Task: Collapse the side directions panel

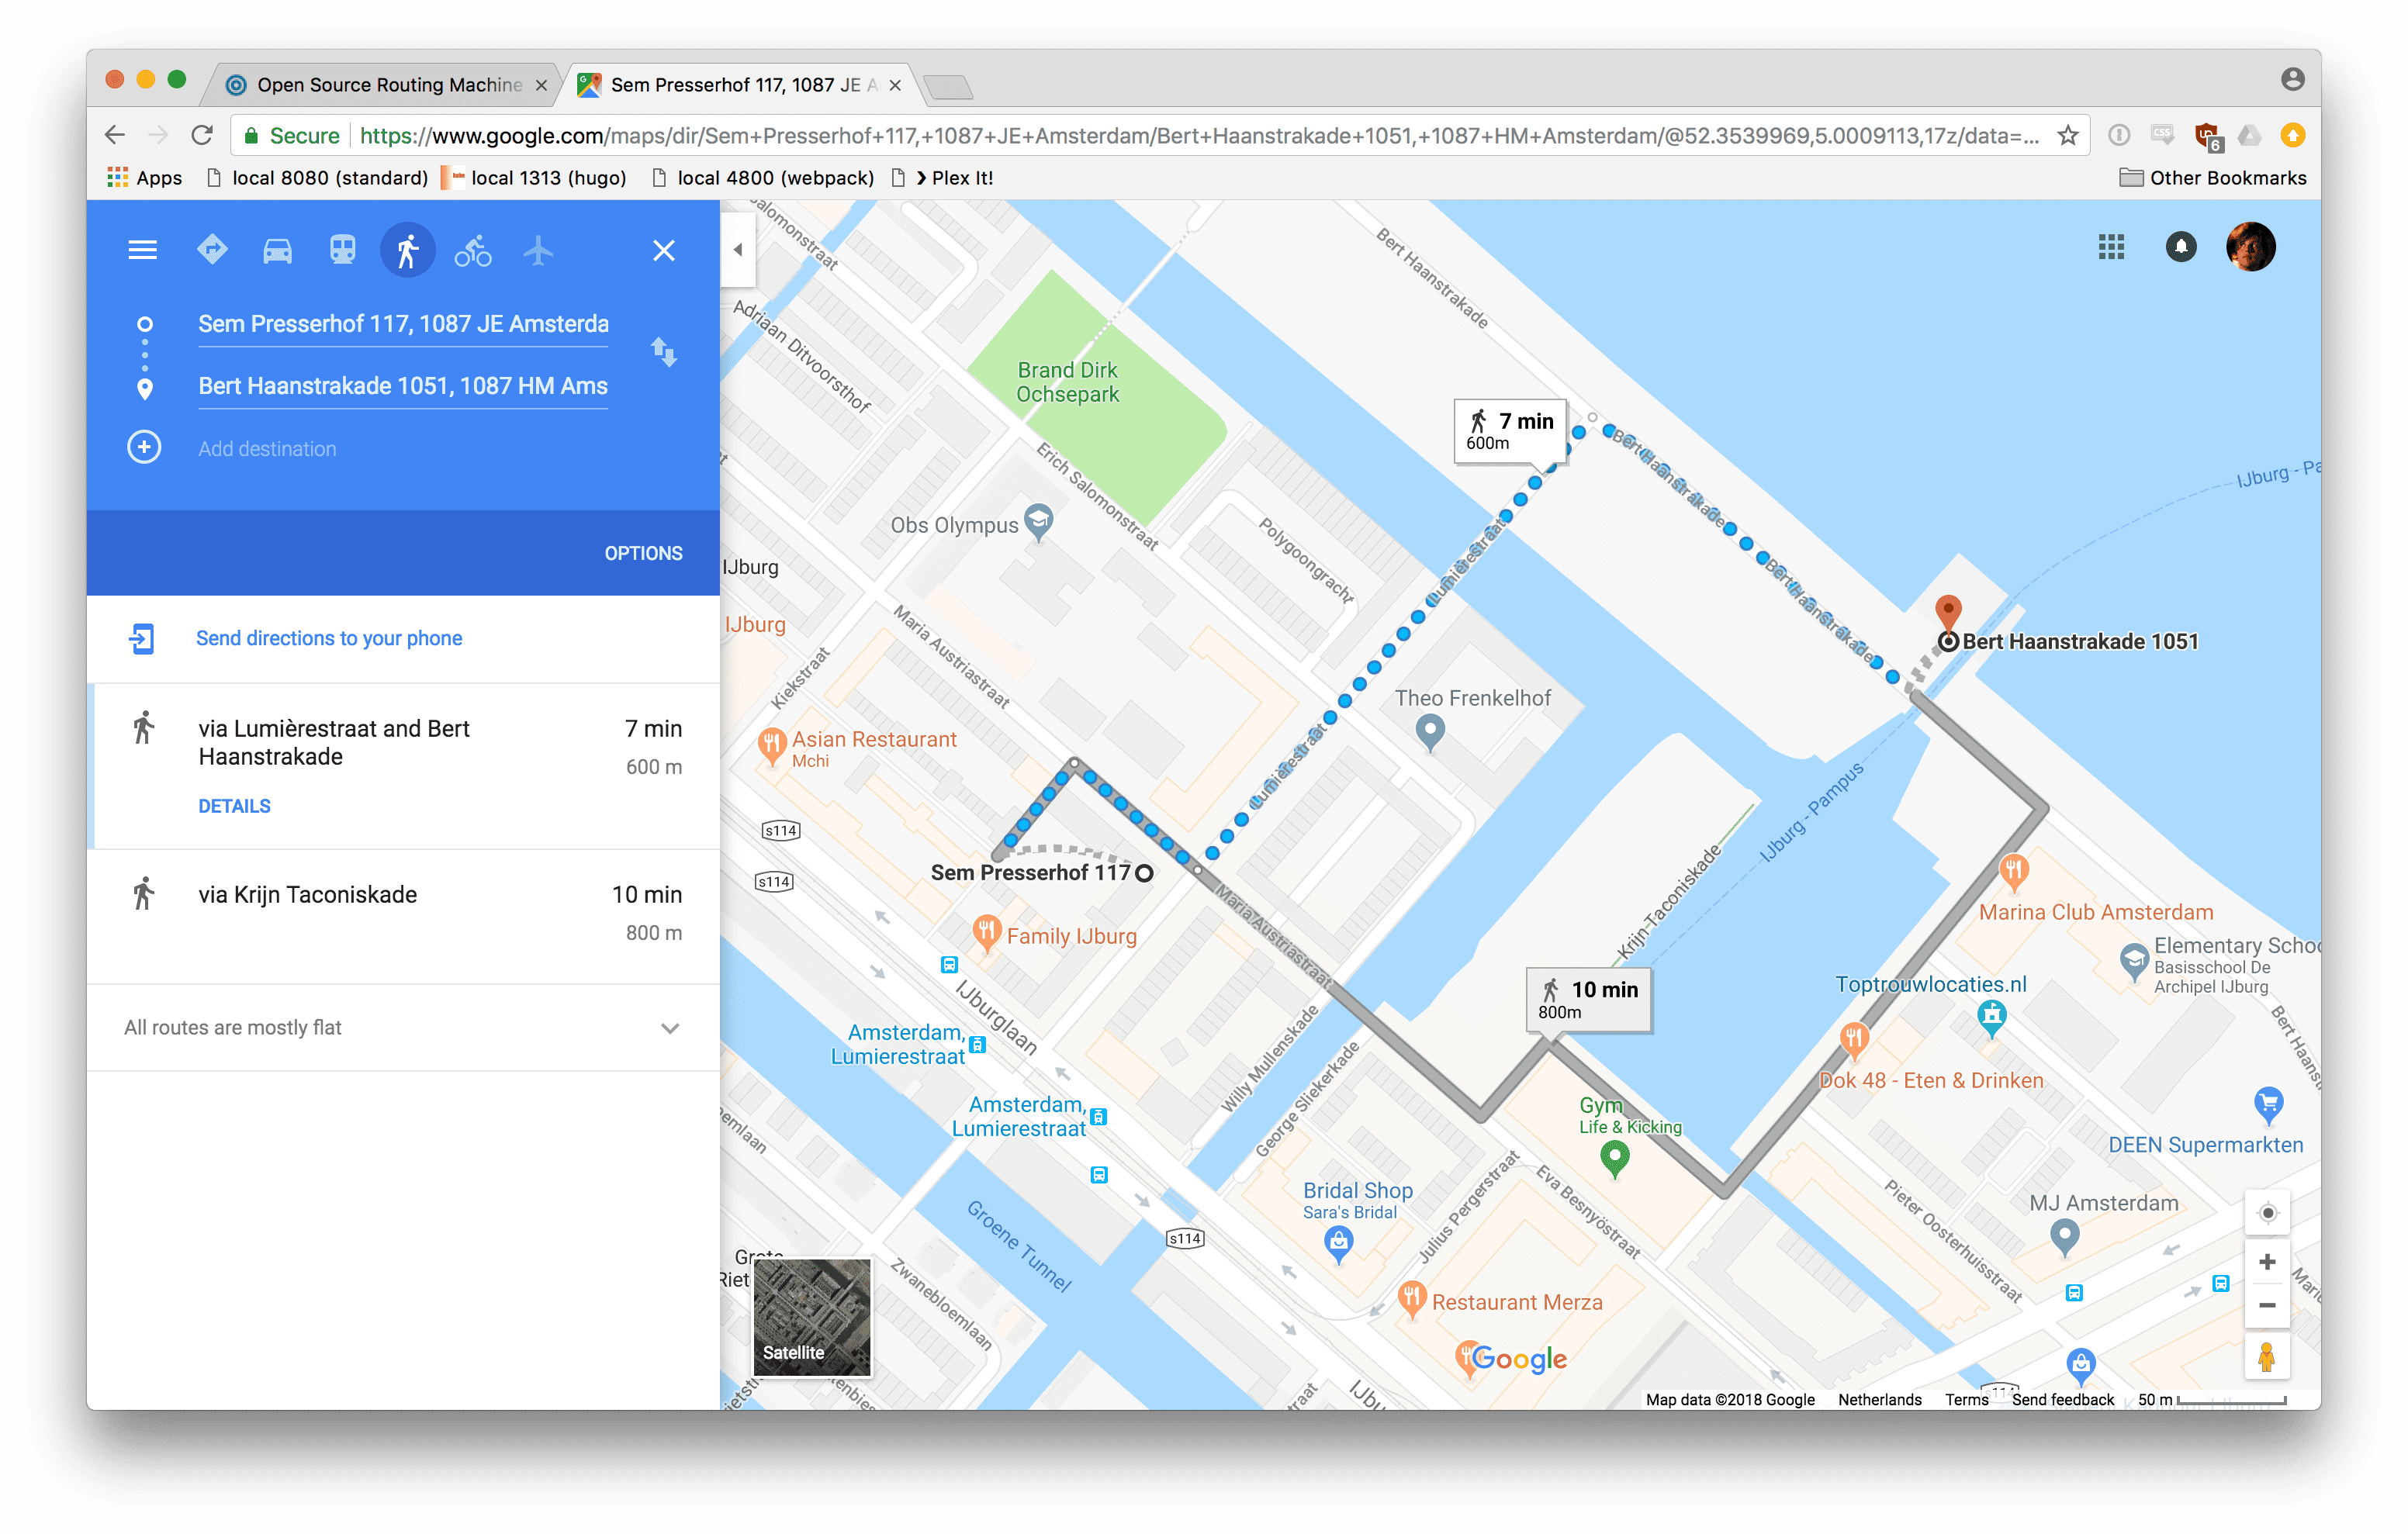Action: [x=738, y=250]
